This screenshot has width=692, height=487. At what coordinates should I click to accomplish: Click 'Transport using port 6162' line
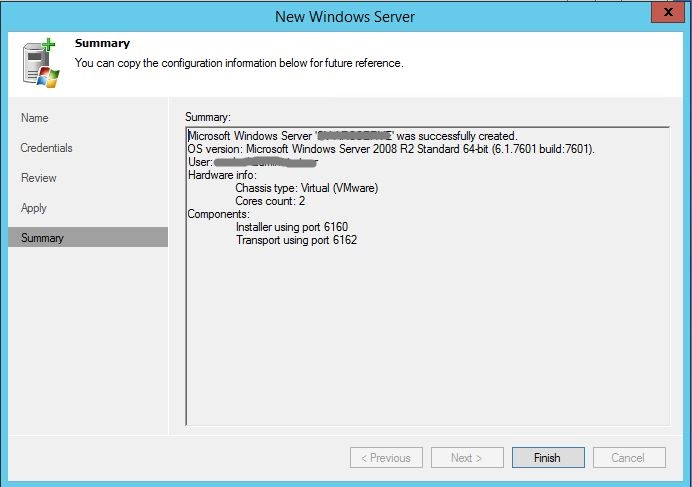296,240
